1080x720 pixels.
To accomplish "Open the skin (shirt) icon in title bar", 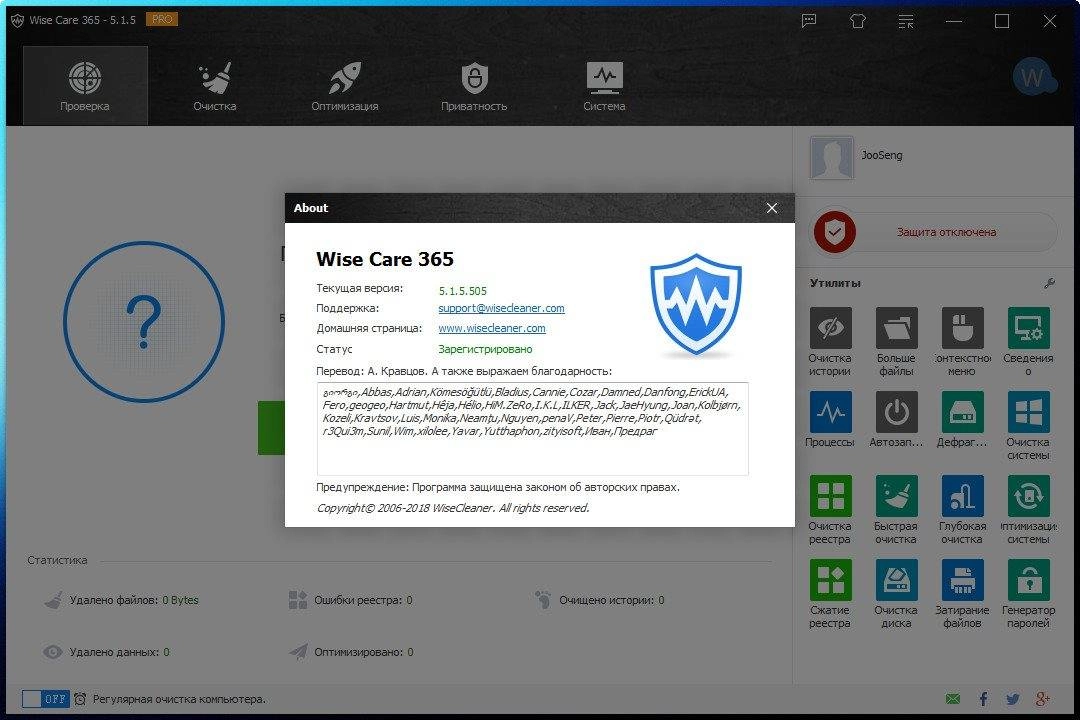I will (858, 21).
